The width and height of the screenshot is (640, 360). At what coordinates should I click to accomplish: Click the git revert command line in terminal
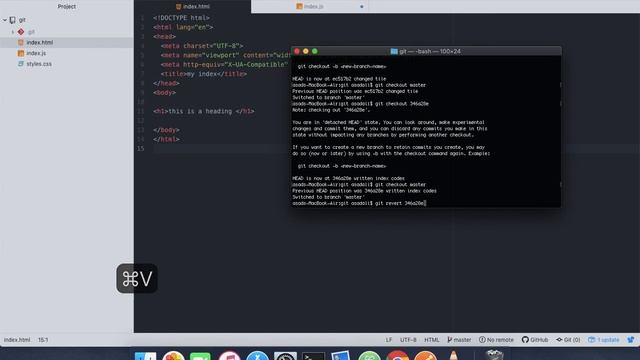click(x=359, y=203)
